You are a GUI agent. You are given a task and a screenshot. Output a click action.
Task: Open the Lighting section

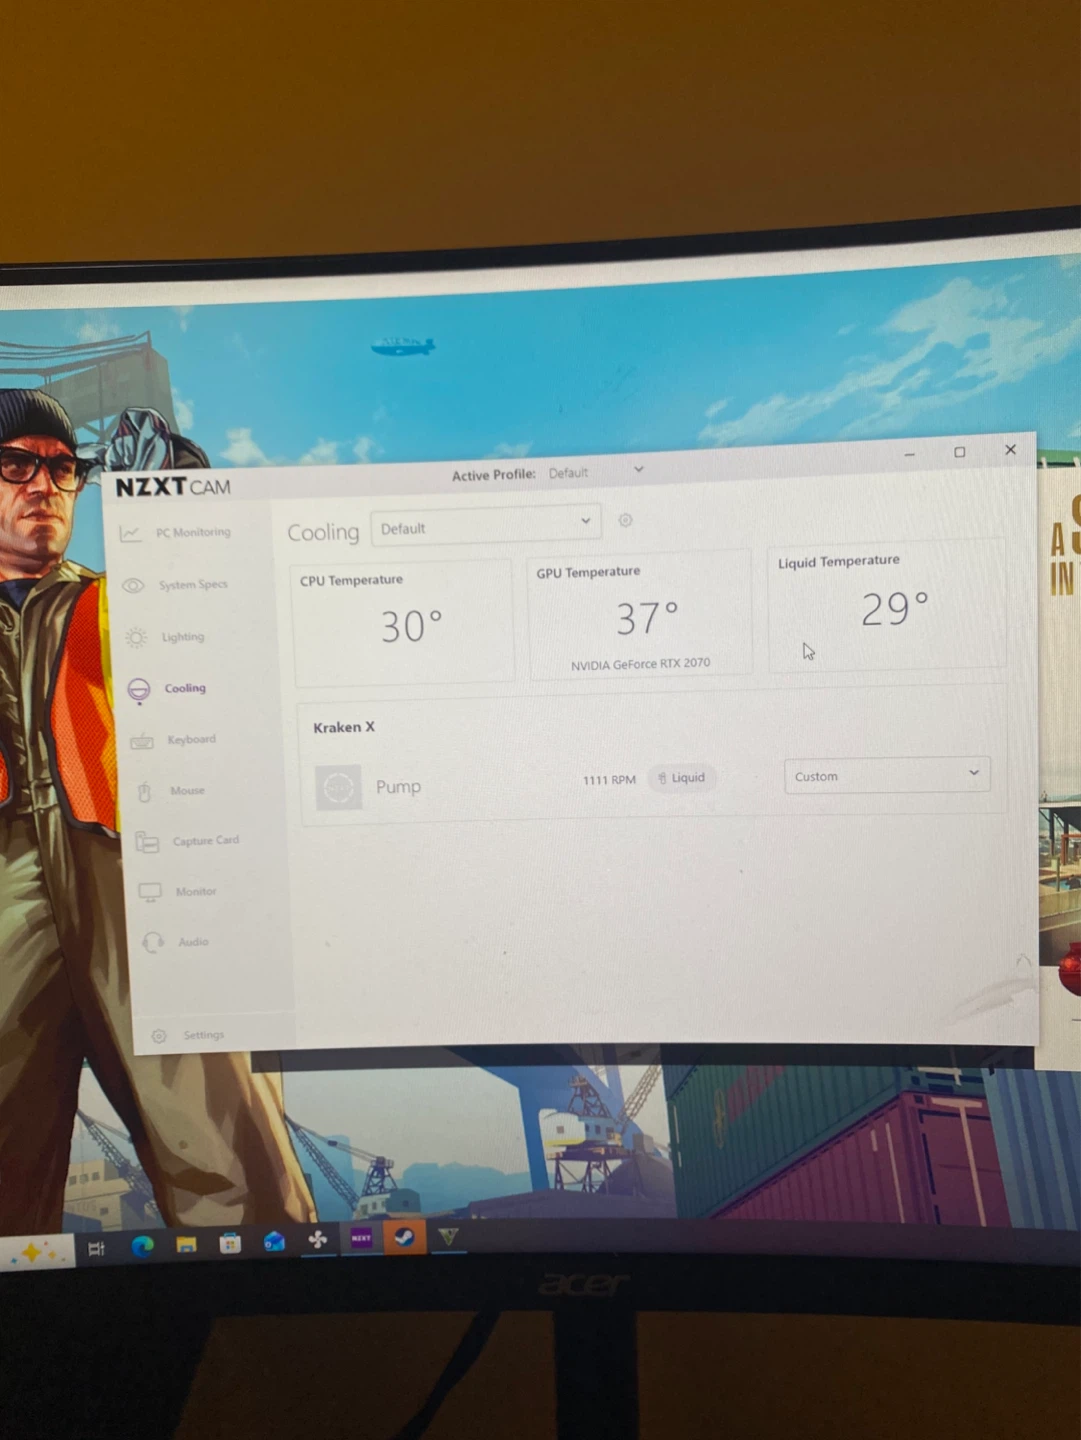183,637
